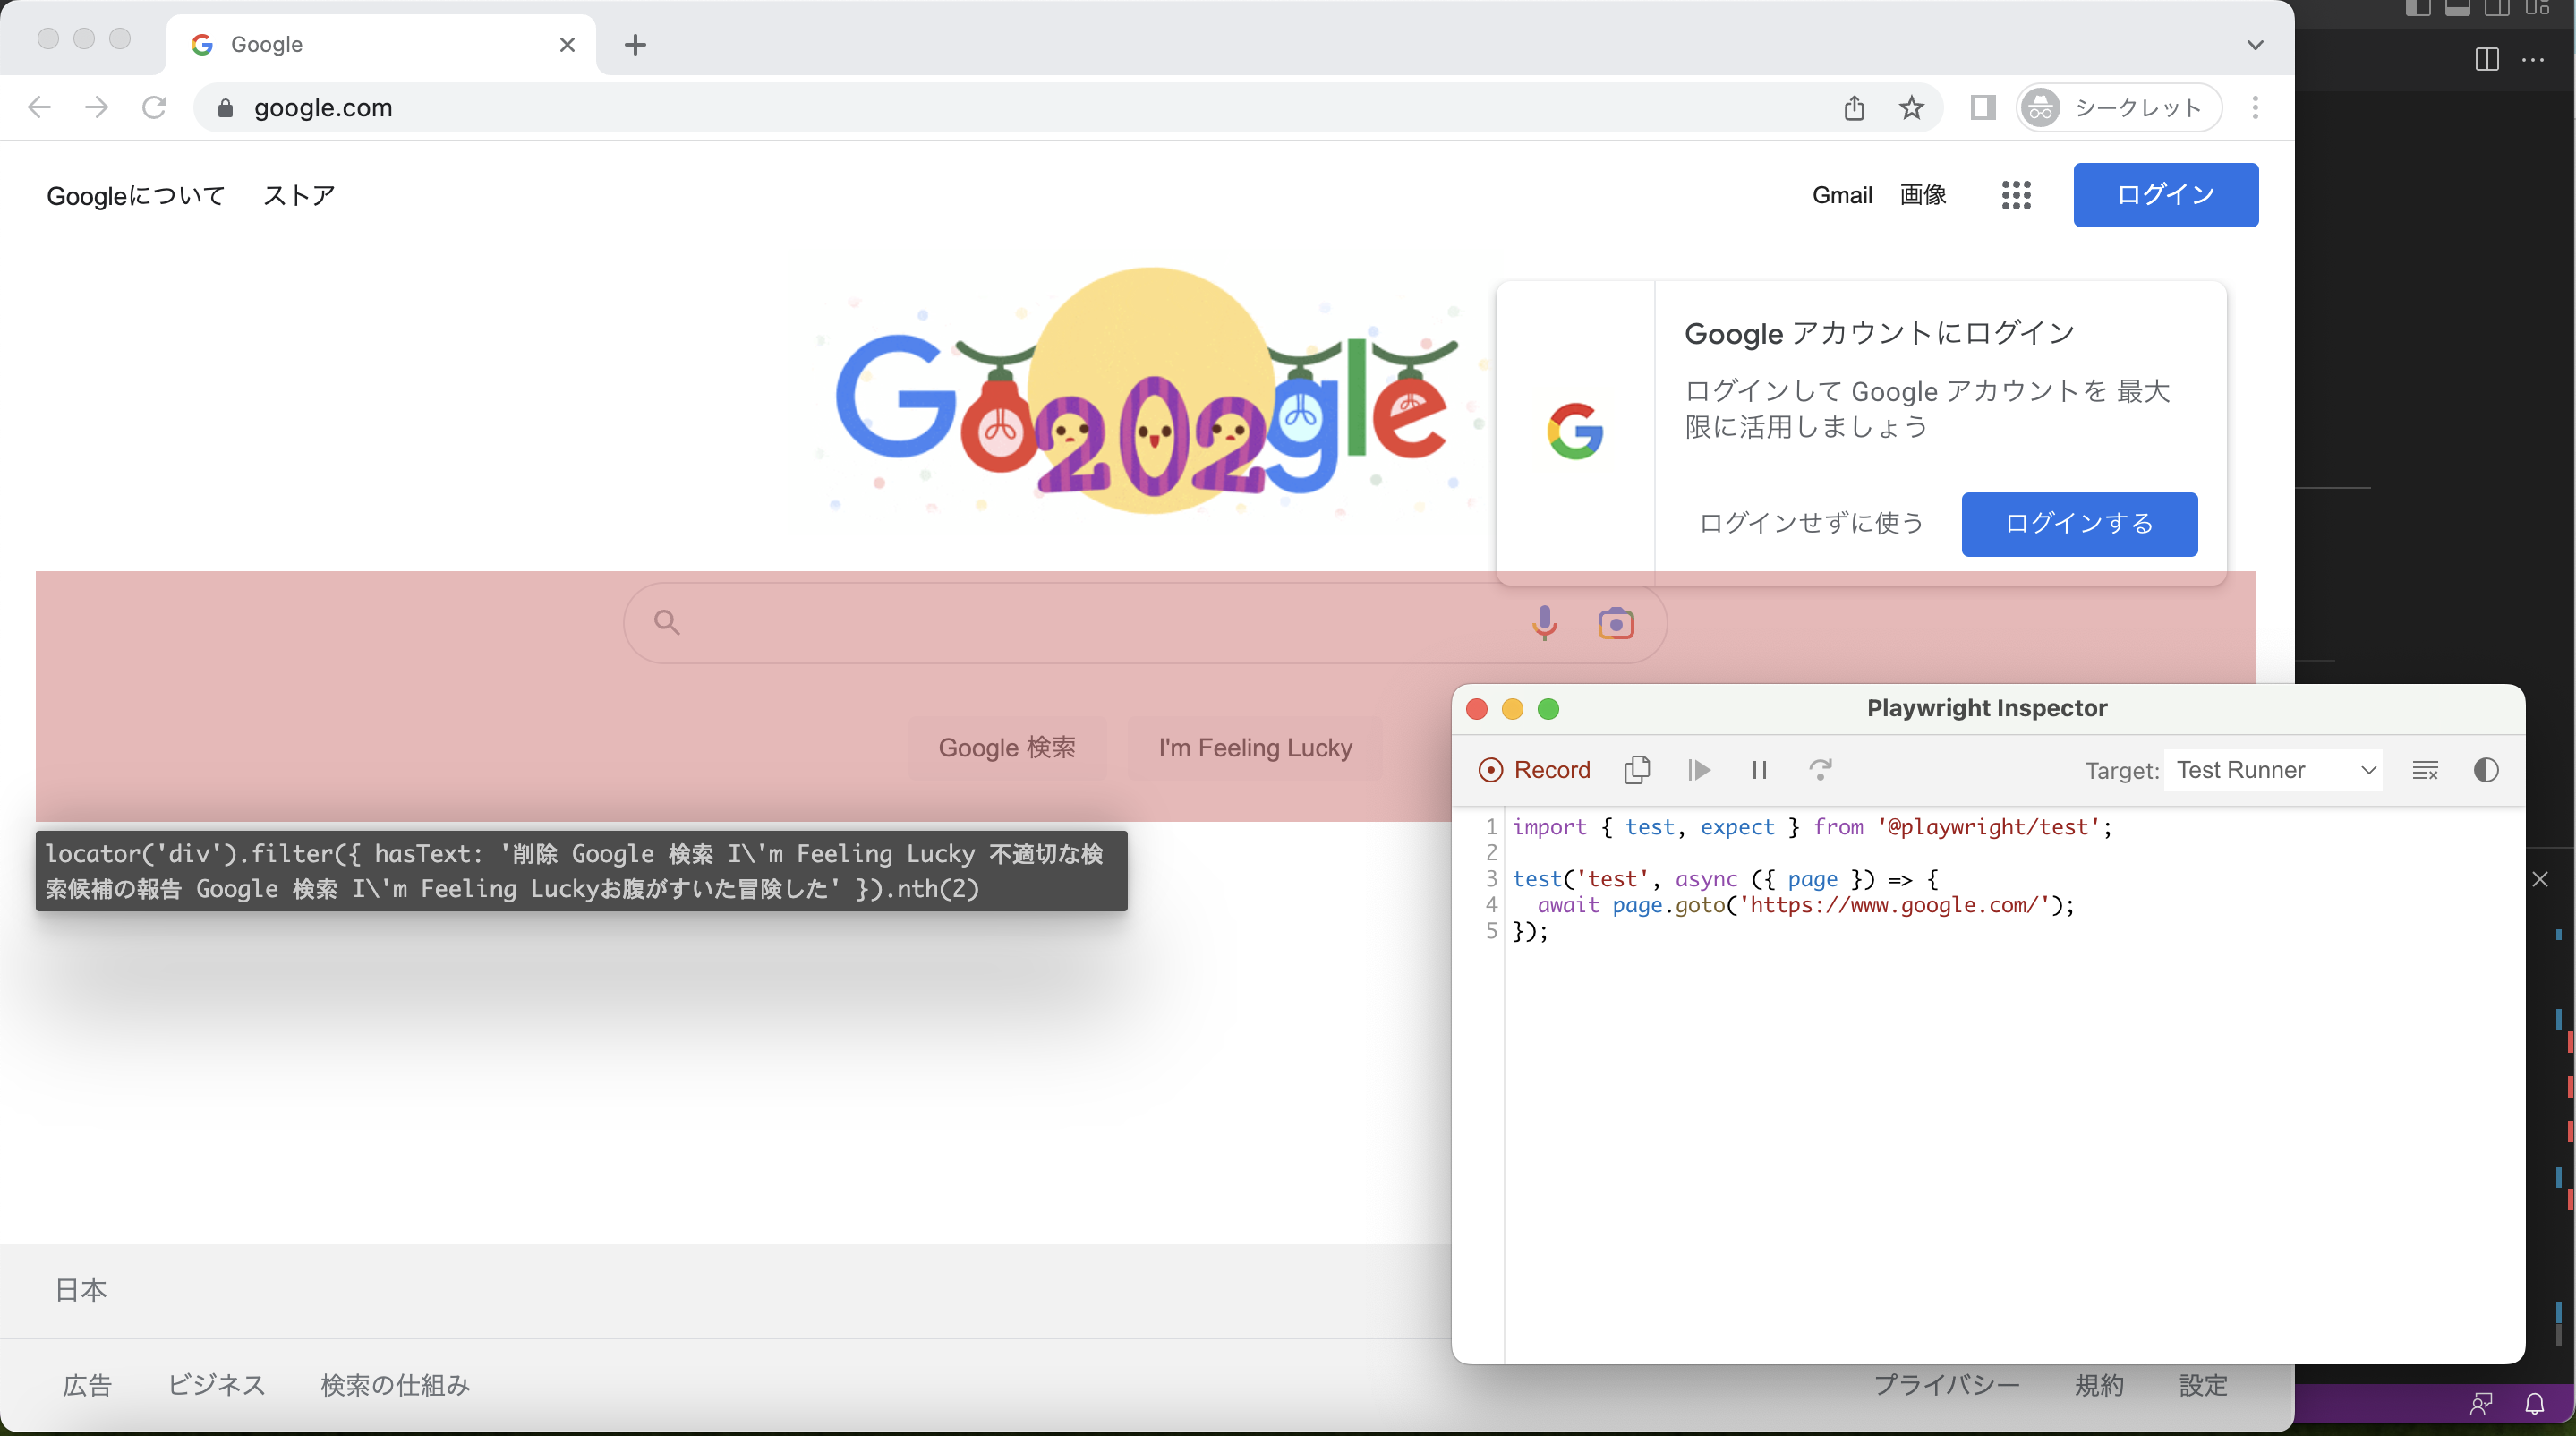Screen dimensions: 2576x1436
Task: Open the Target Test Runner dropdown
Action: click(x=2273, y=770)
